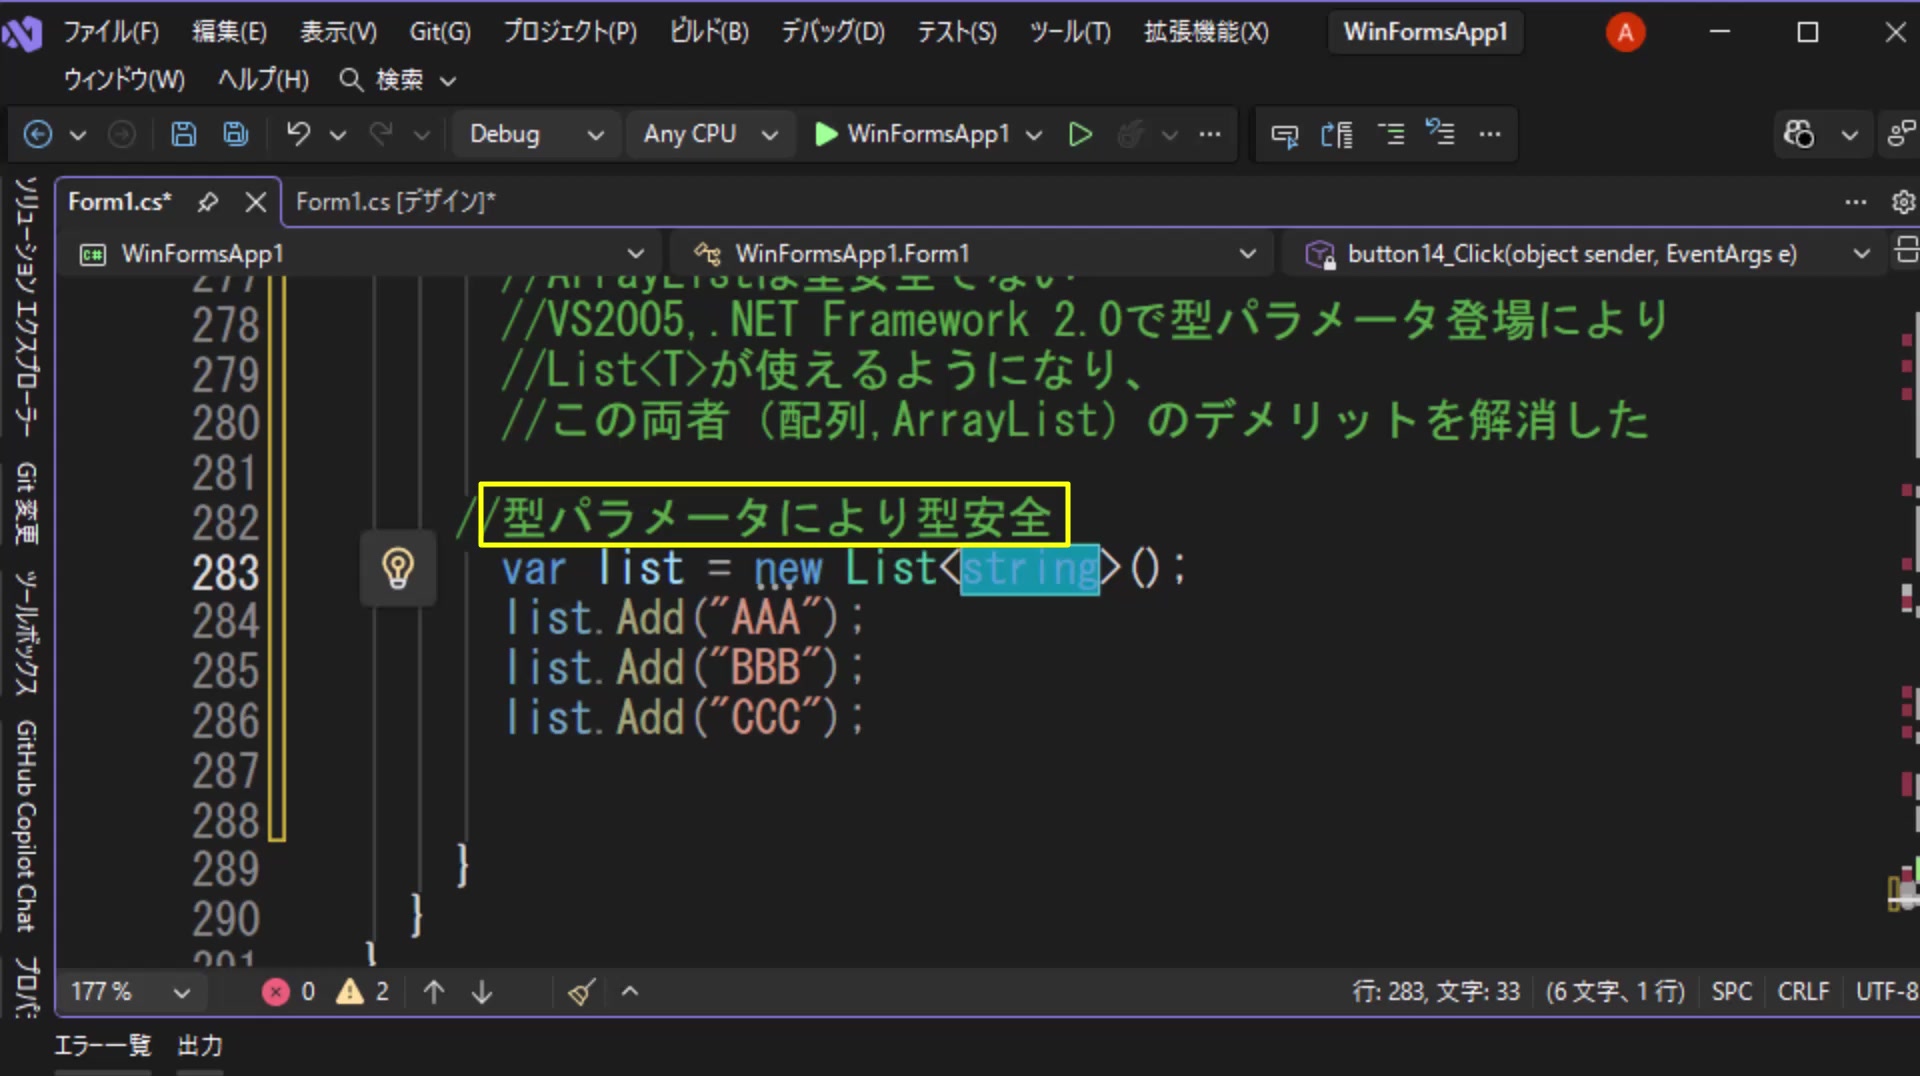Open the 177 % zoom dropdown

[x=130, y=991]
